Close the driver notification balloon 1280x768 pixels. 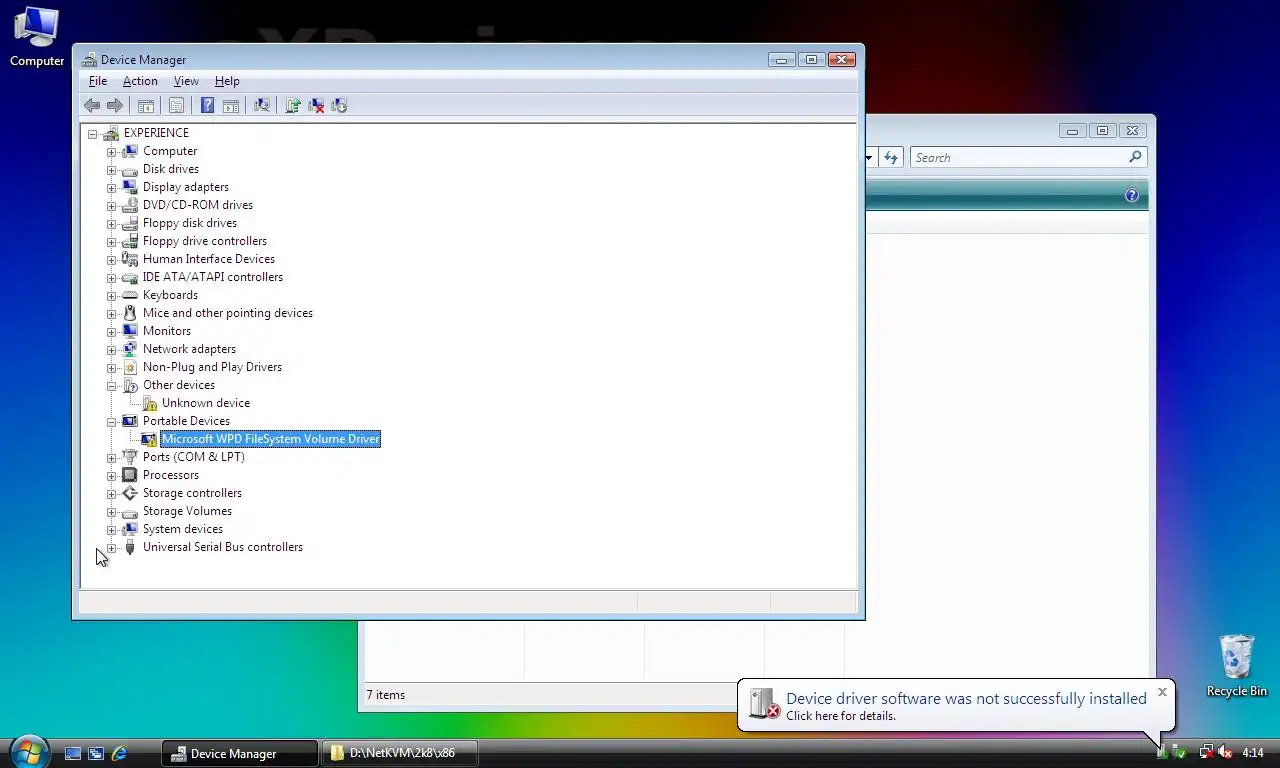pyautogui.click(x=1162, y=691)
